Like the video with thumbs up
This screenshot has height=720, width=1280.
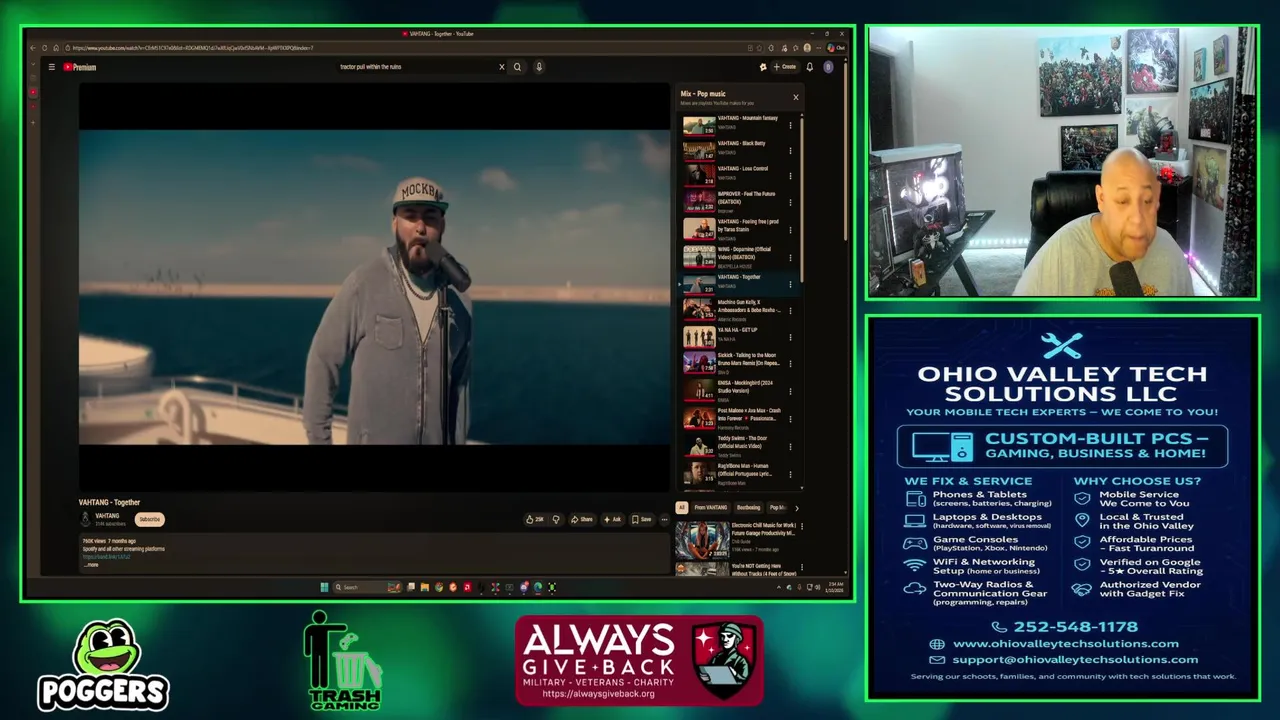(535, 519)
